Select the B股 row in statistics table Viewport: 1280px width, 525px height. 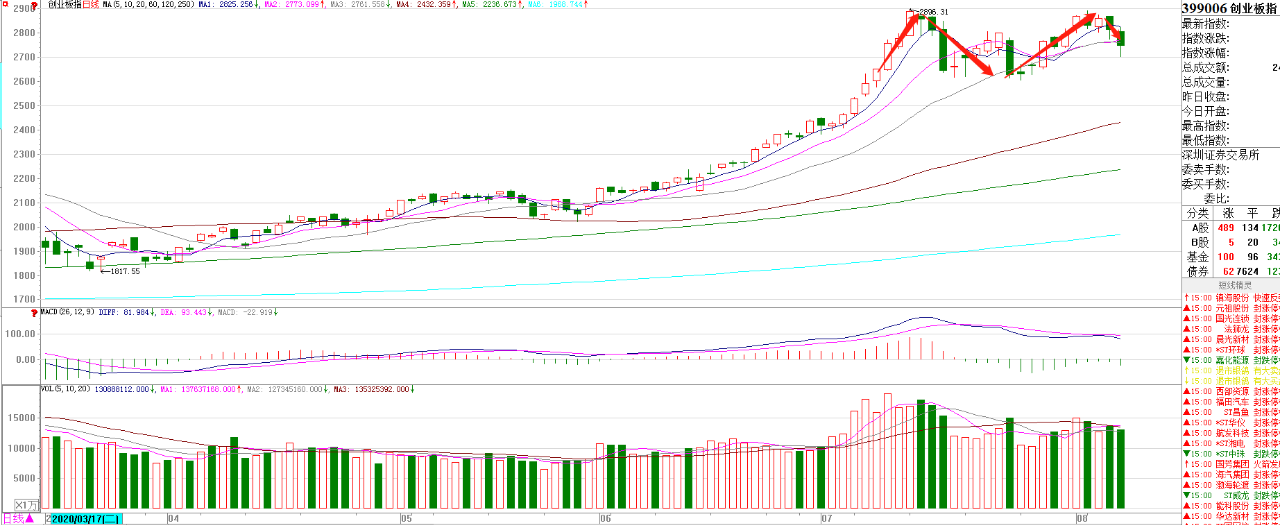pos(1231,242)
